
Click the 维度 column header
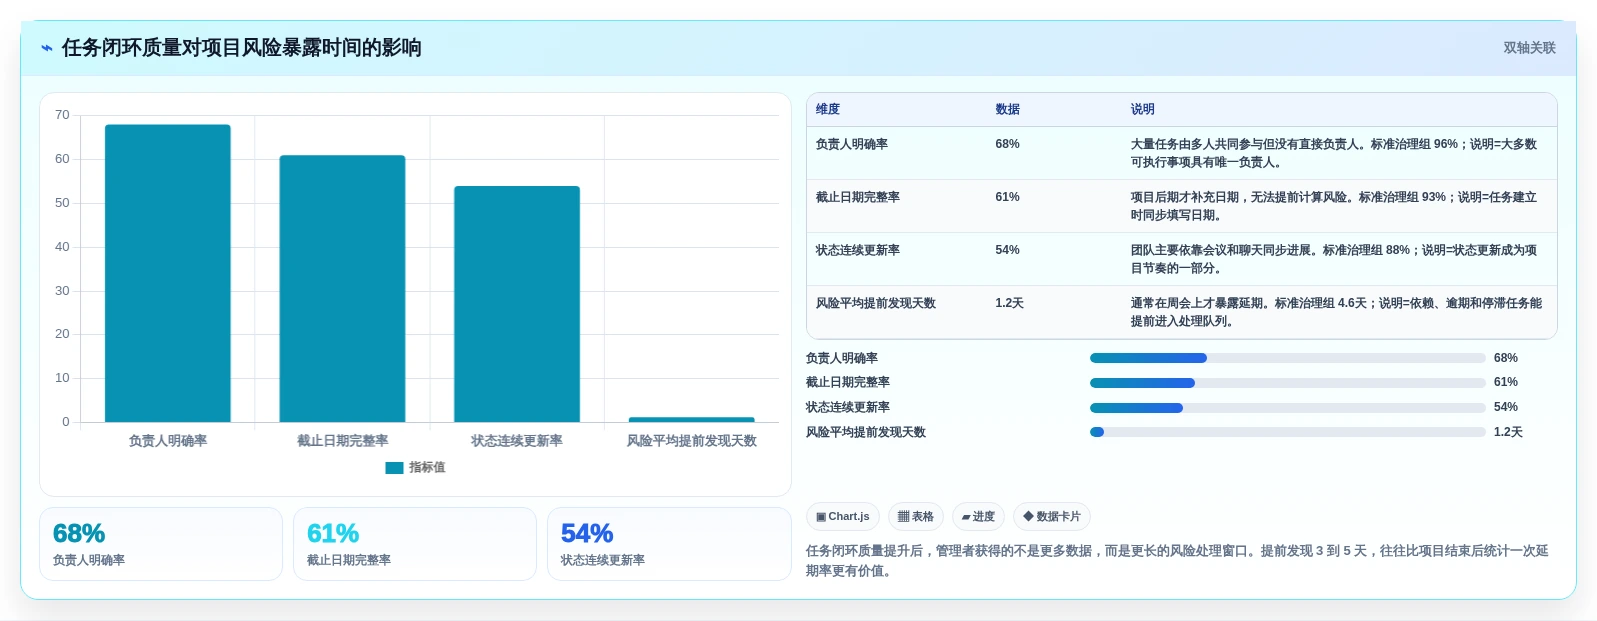point(828,109)
